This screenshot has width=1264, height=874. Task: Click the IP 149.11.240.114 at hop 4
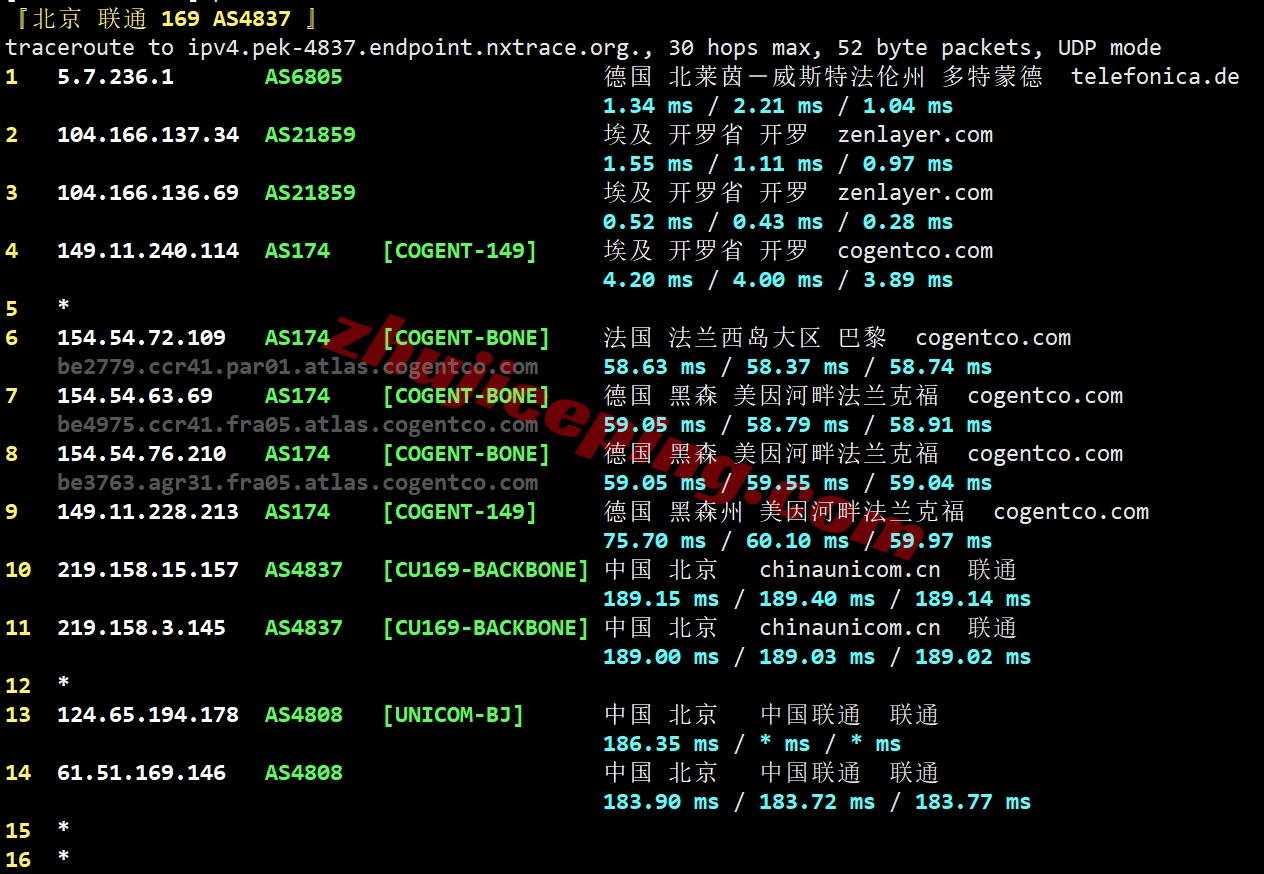[147, 251]
